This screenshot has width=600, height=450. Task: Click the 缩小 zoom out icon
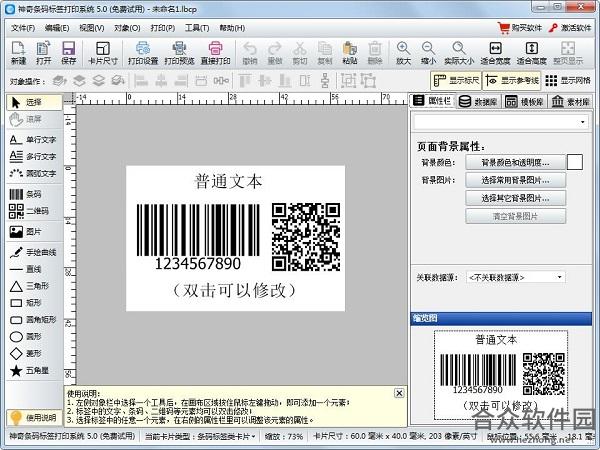pyautogui.click(x=428, y=53)
